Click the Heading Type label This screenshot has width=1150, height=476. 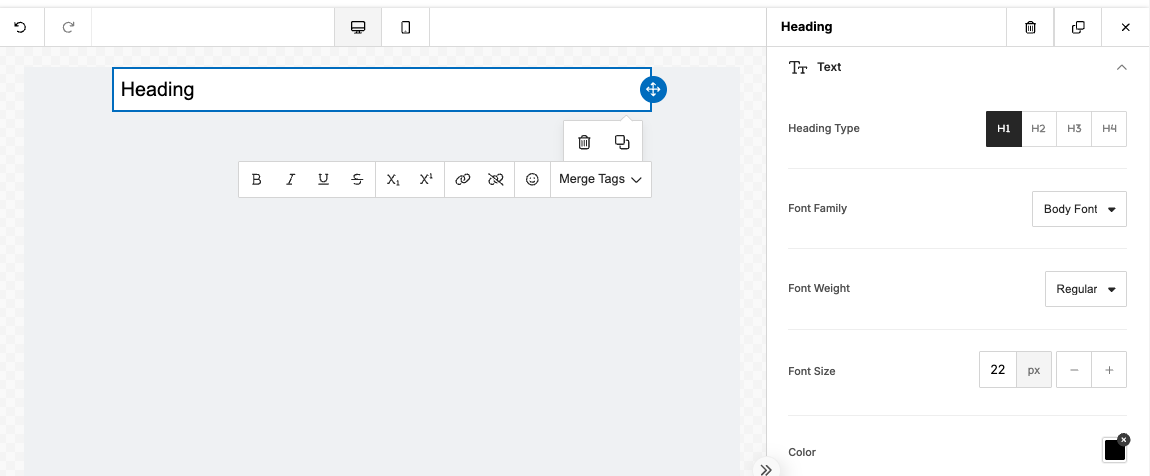click(x=824, y=128)
